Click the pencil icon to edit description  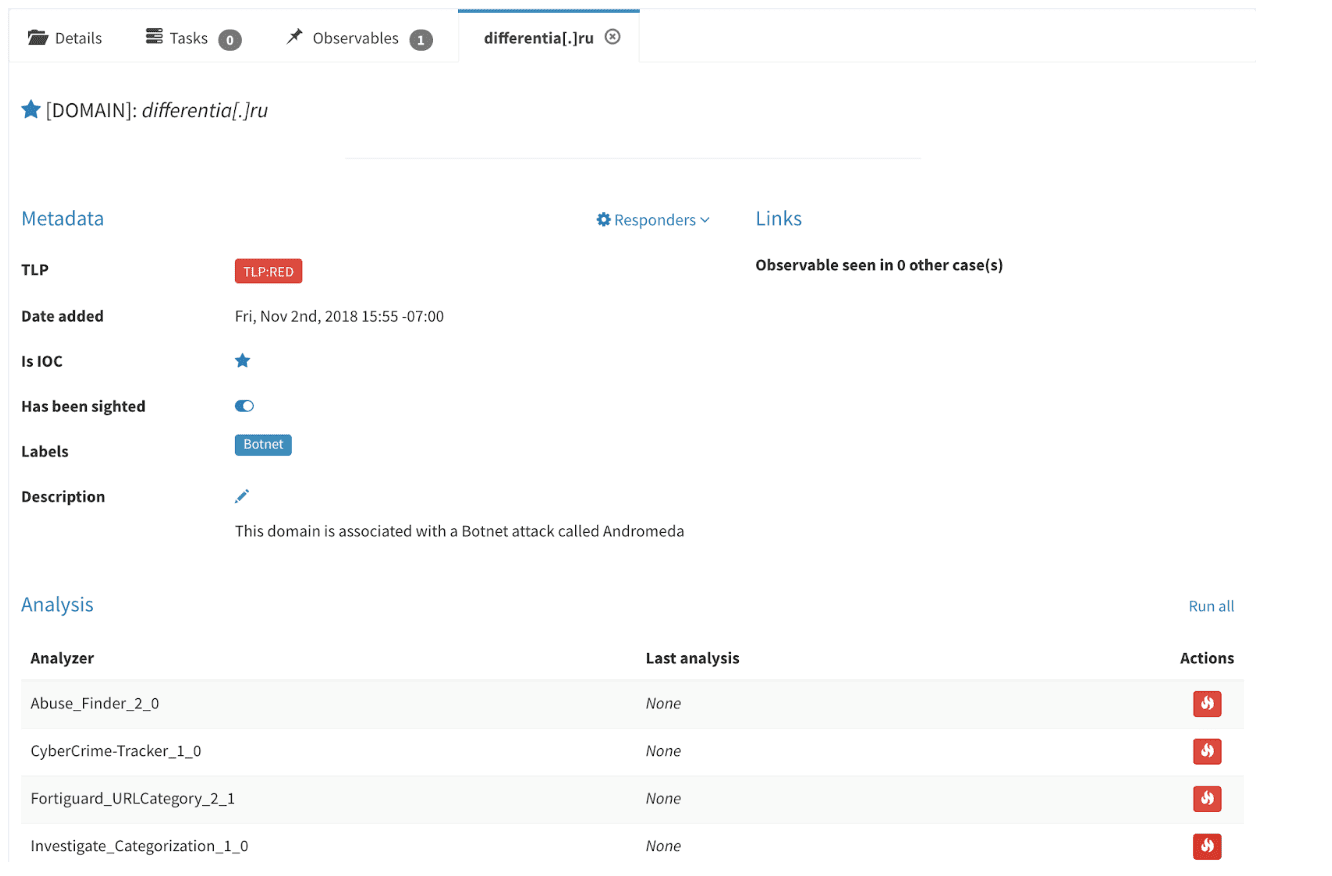242,496
